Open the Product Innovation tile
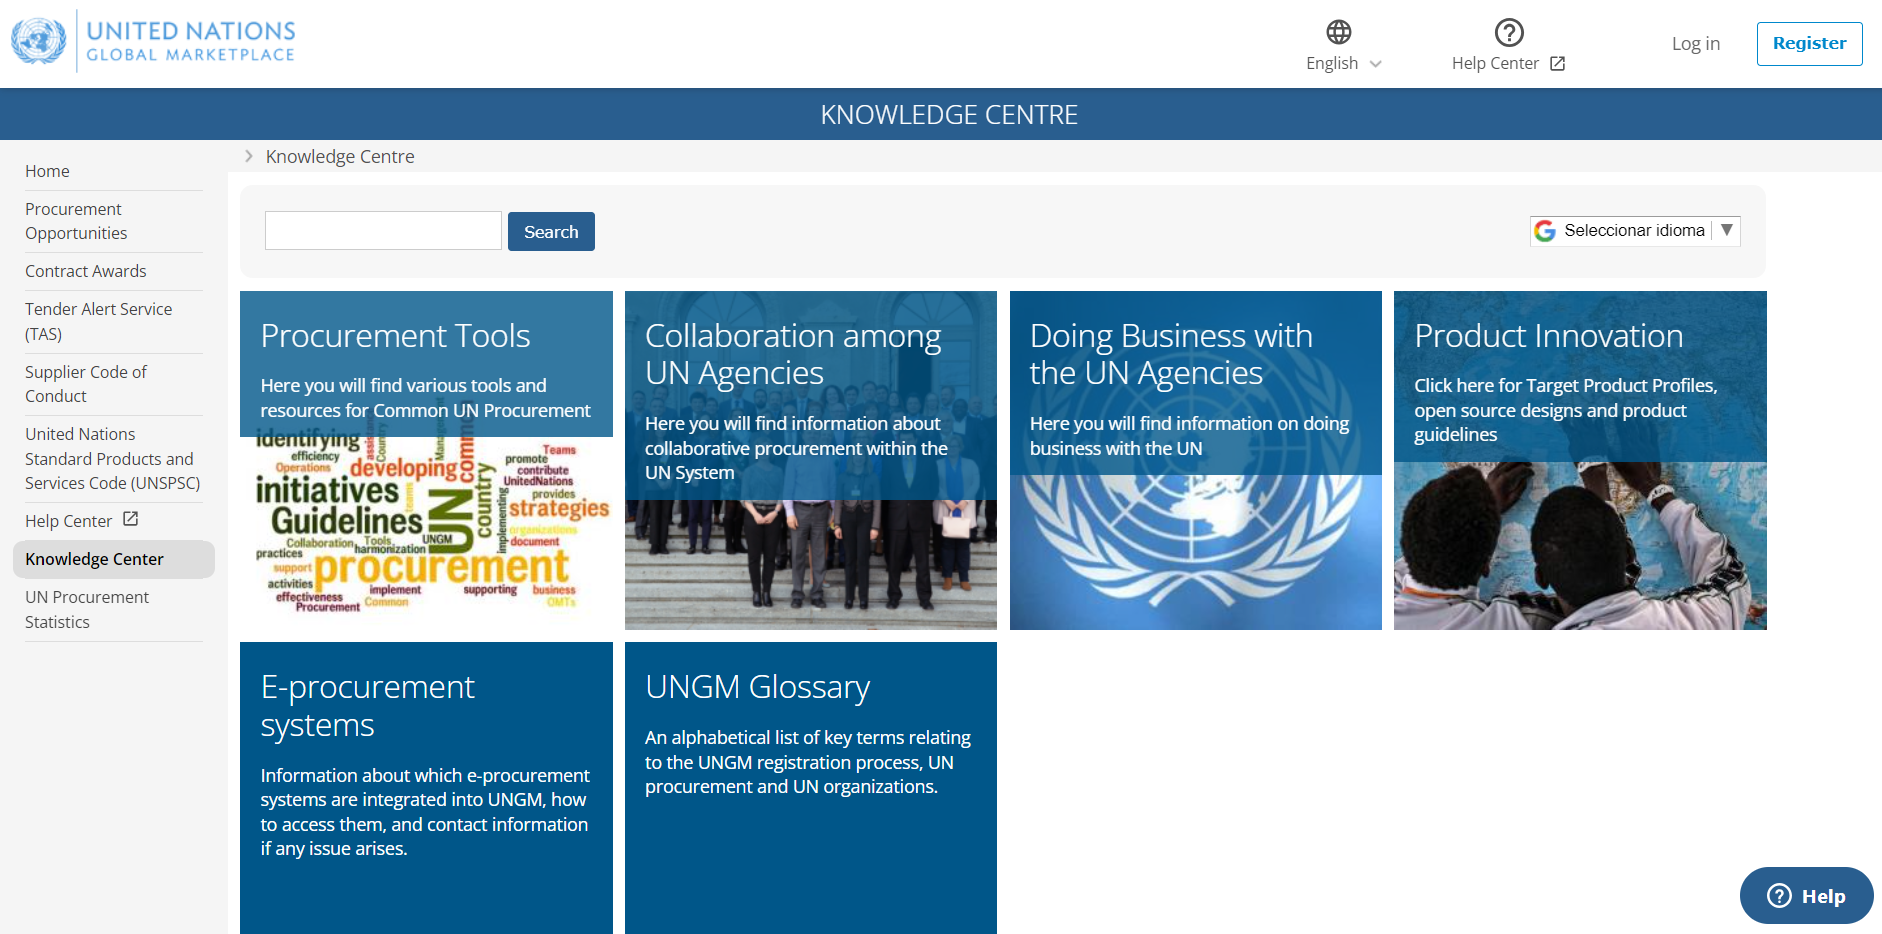 pyautogui.click(x=1580, y=460)
